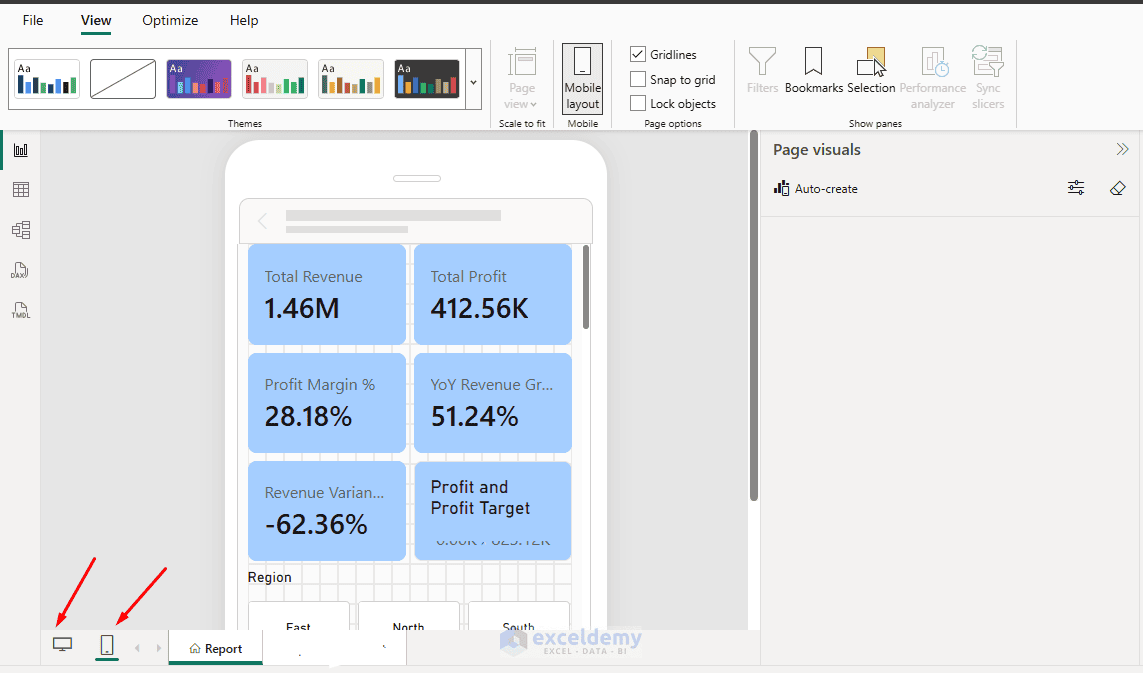This screenshot has height=673, width=1143.
Task: Enable the Snap to grid checkbox
Action: point(638,79)
